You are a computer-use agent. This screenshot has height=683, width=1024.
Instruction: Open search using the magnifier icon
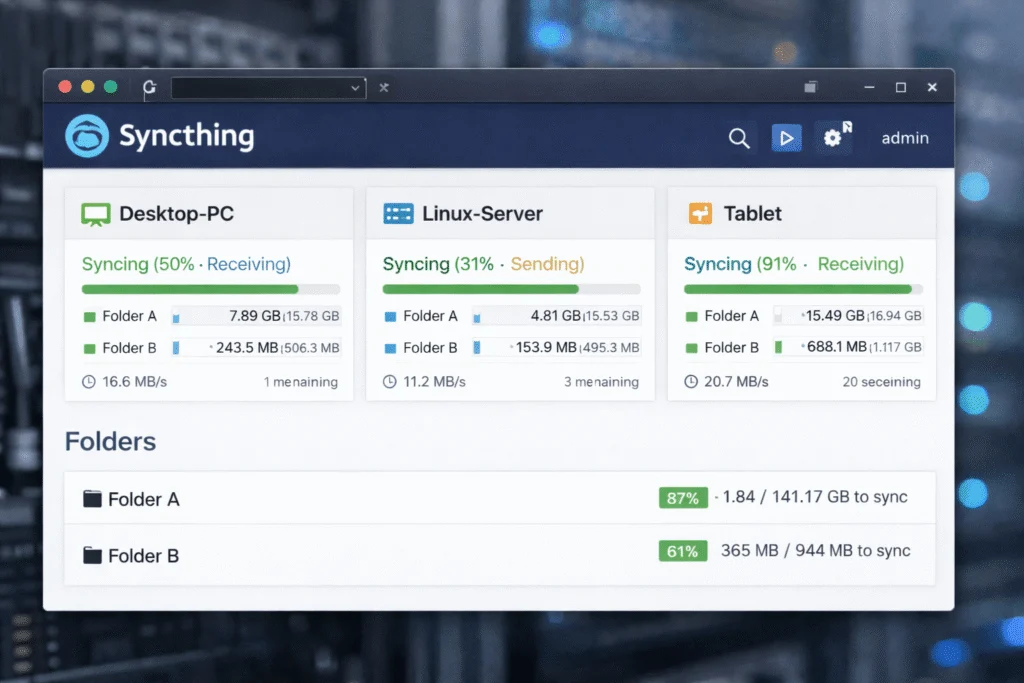pyautogui.click(x=739, y=138)
